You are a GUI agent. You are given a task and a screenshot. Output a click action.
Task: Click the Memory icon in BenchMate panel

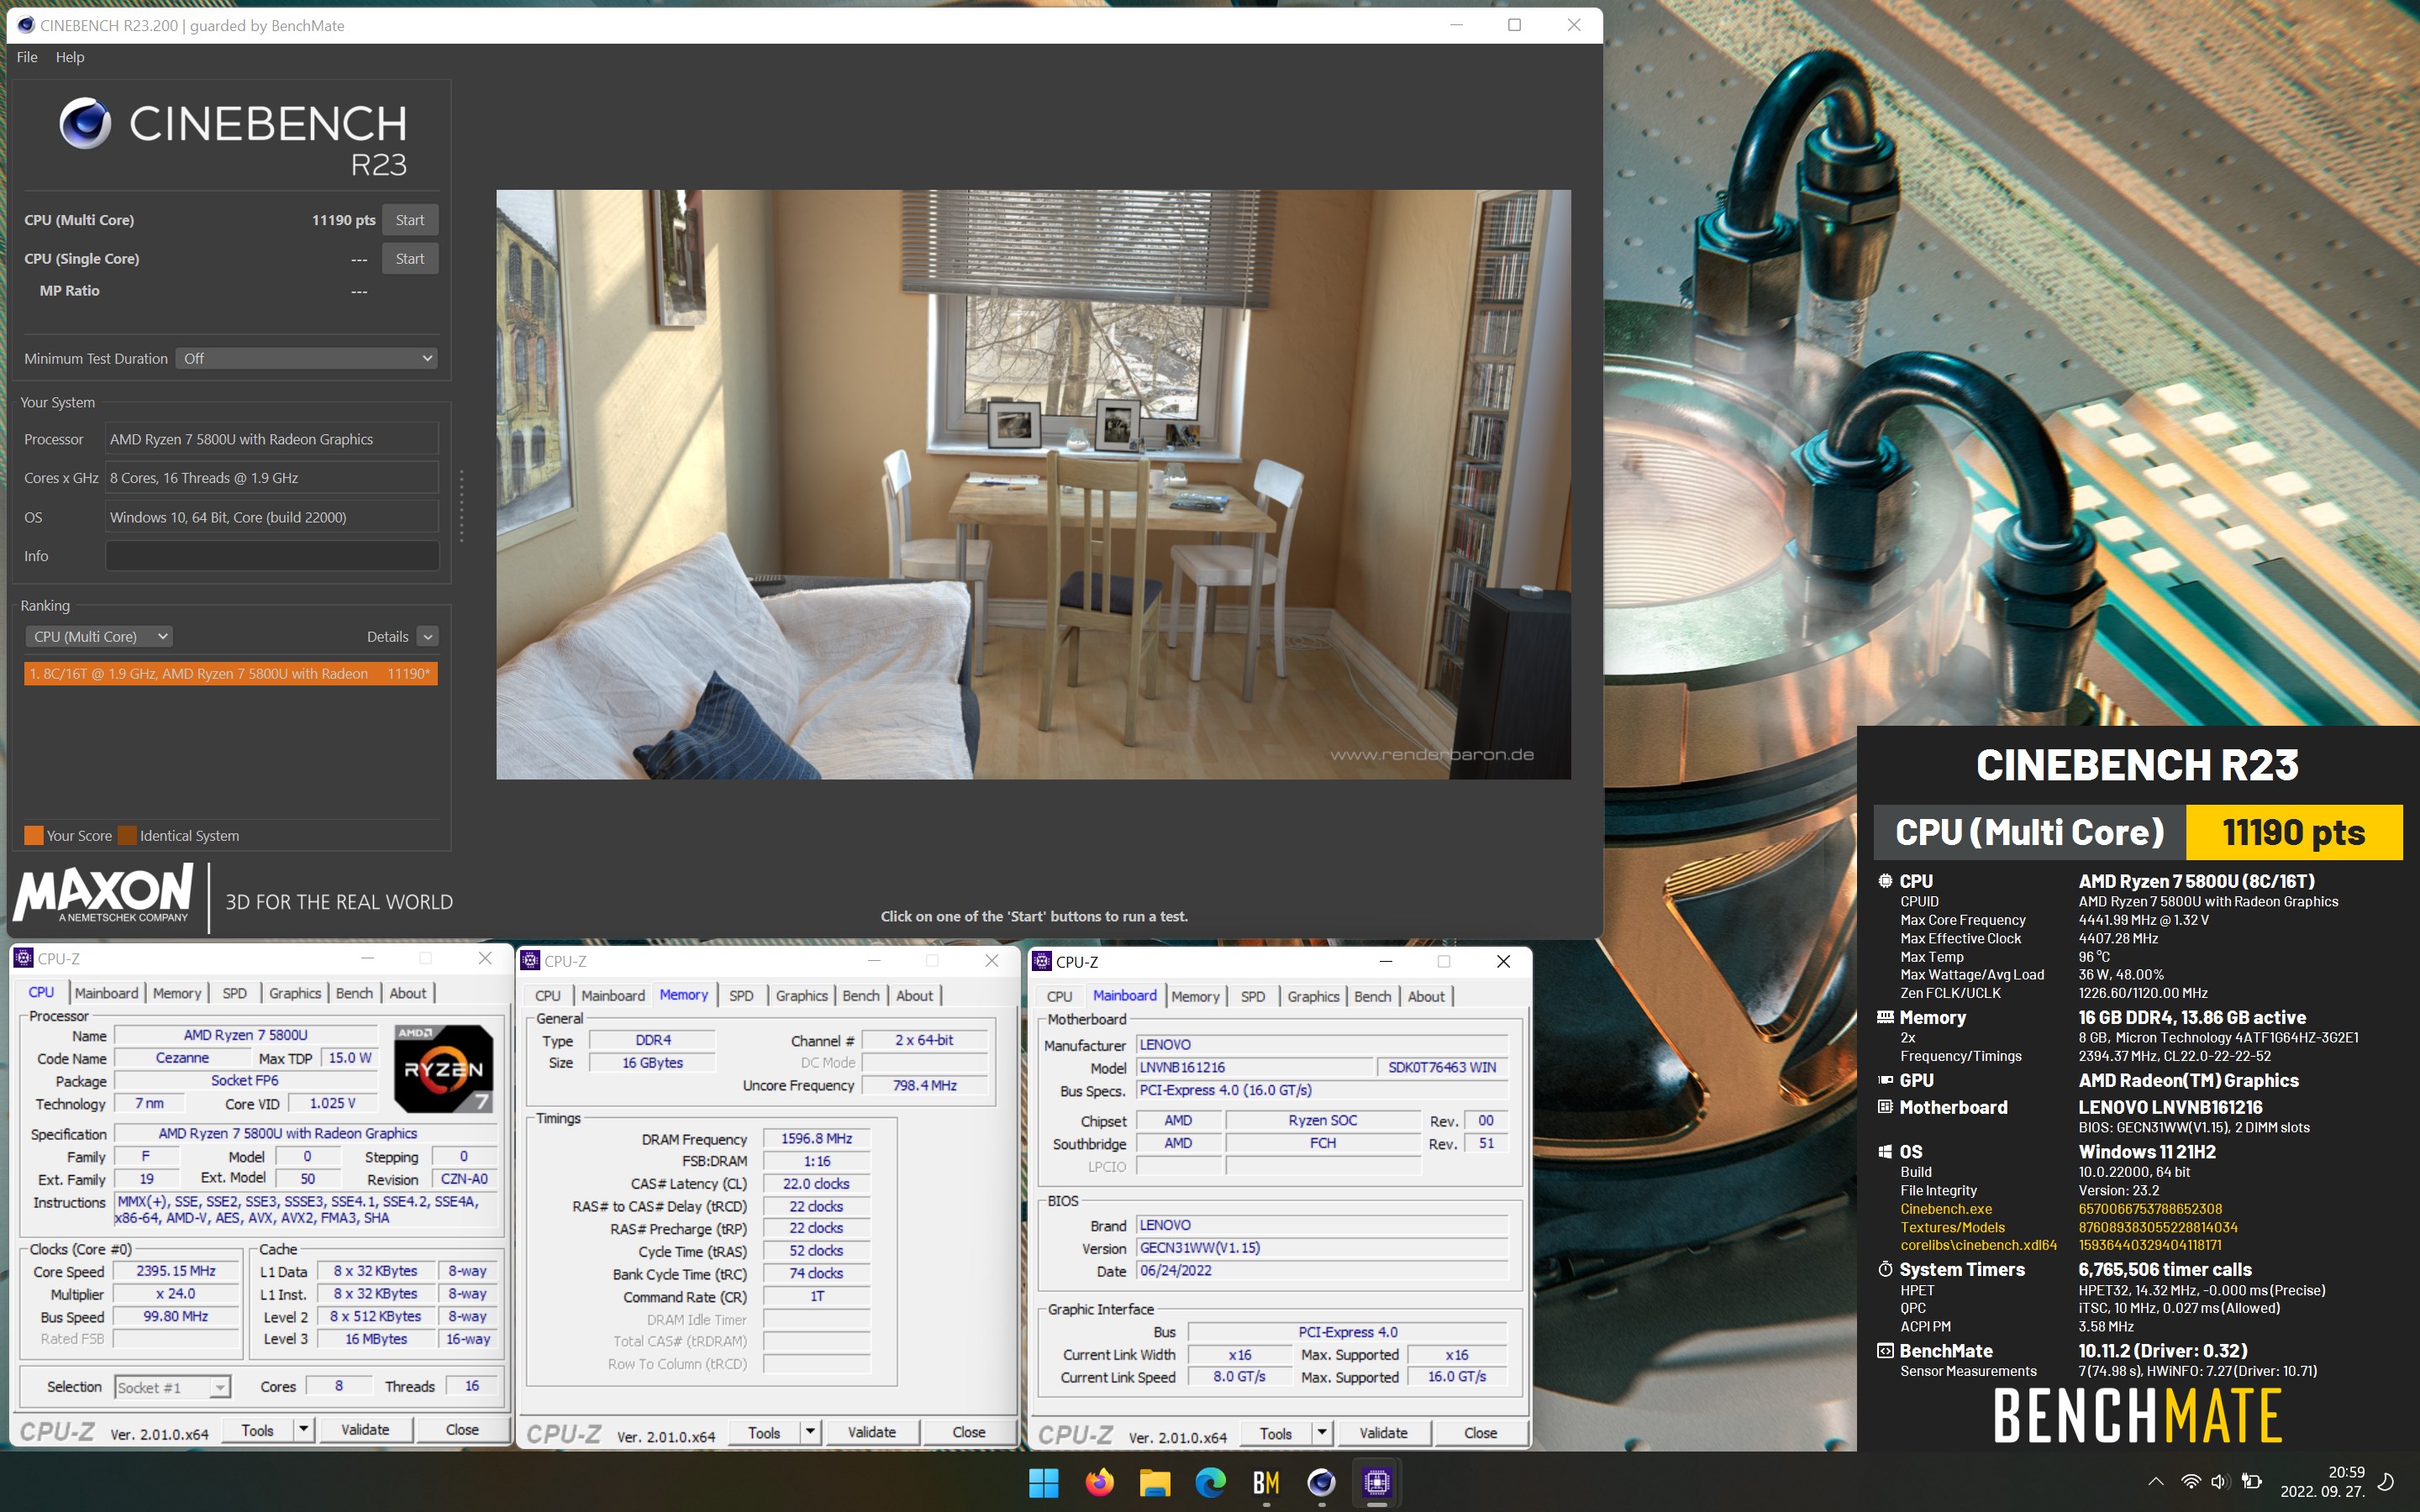1885,1017
